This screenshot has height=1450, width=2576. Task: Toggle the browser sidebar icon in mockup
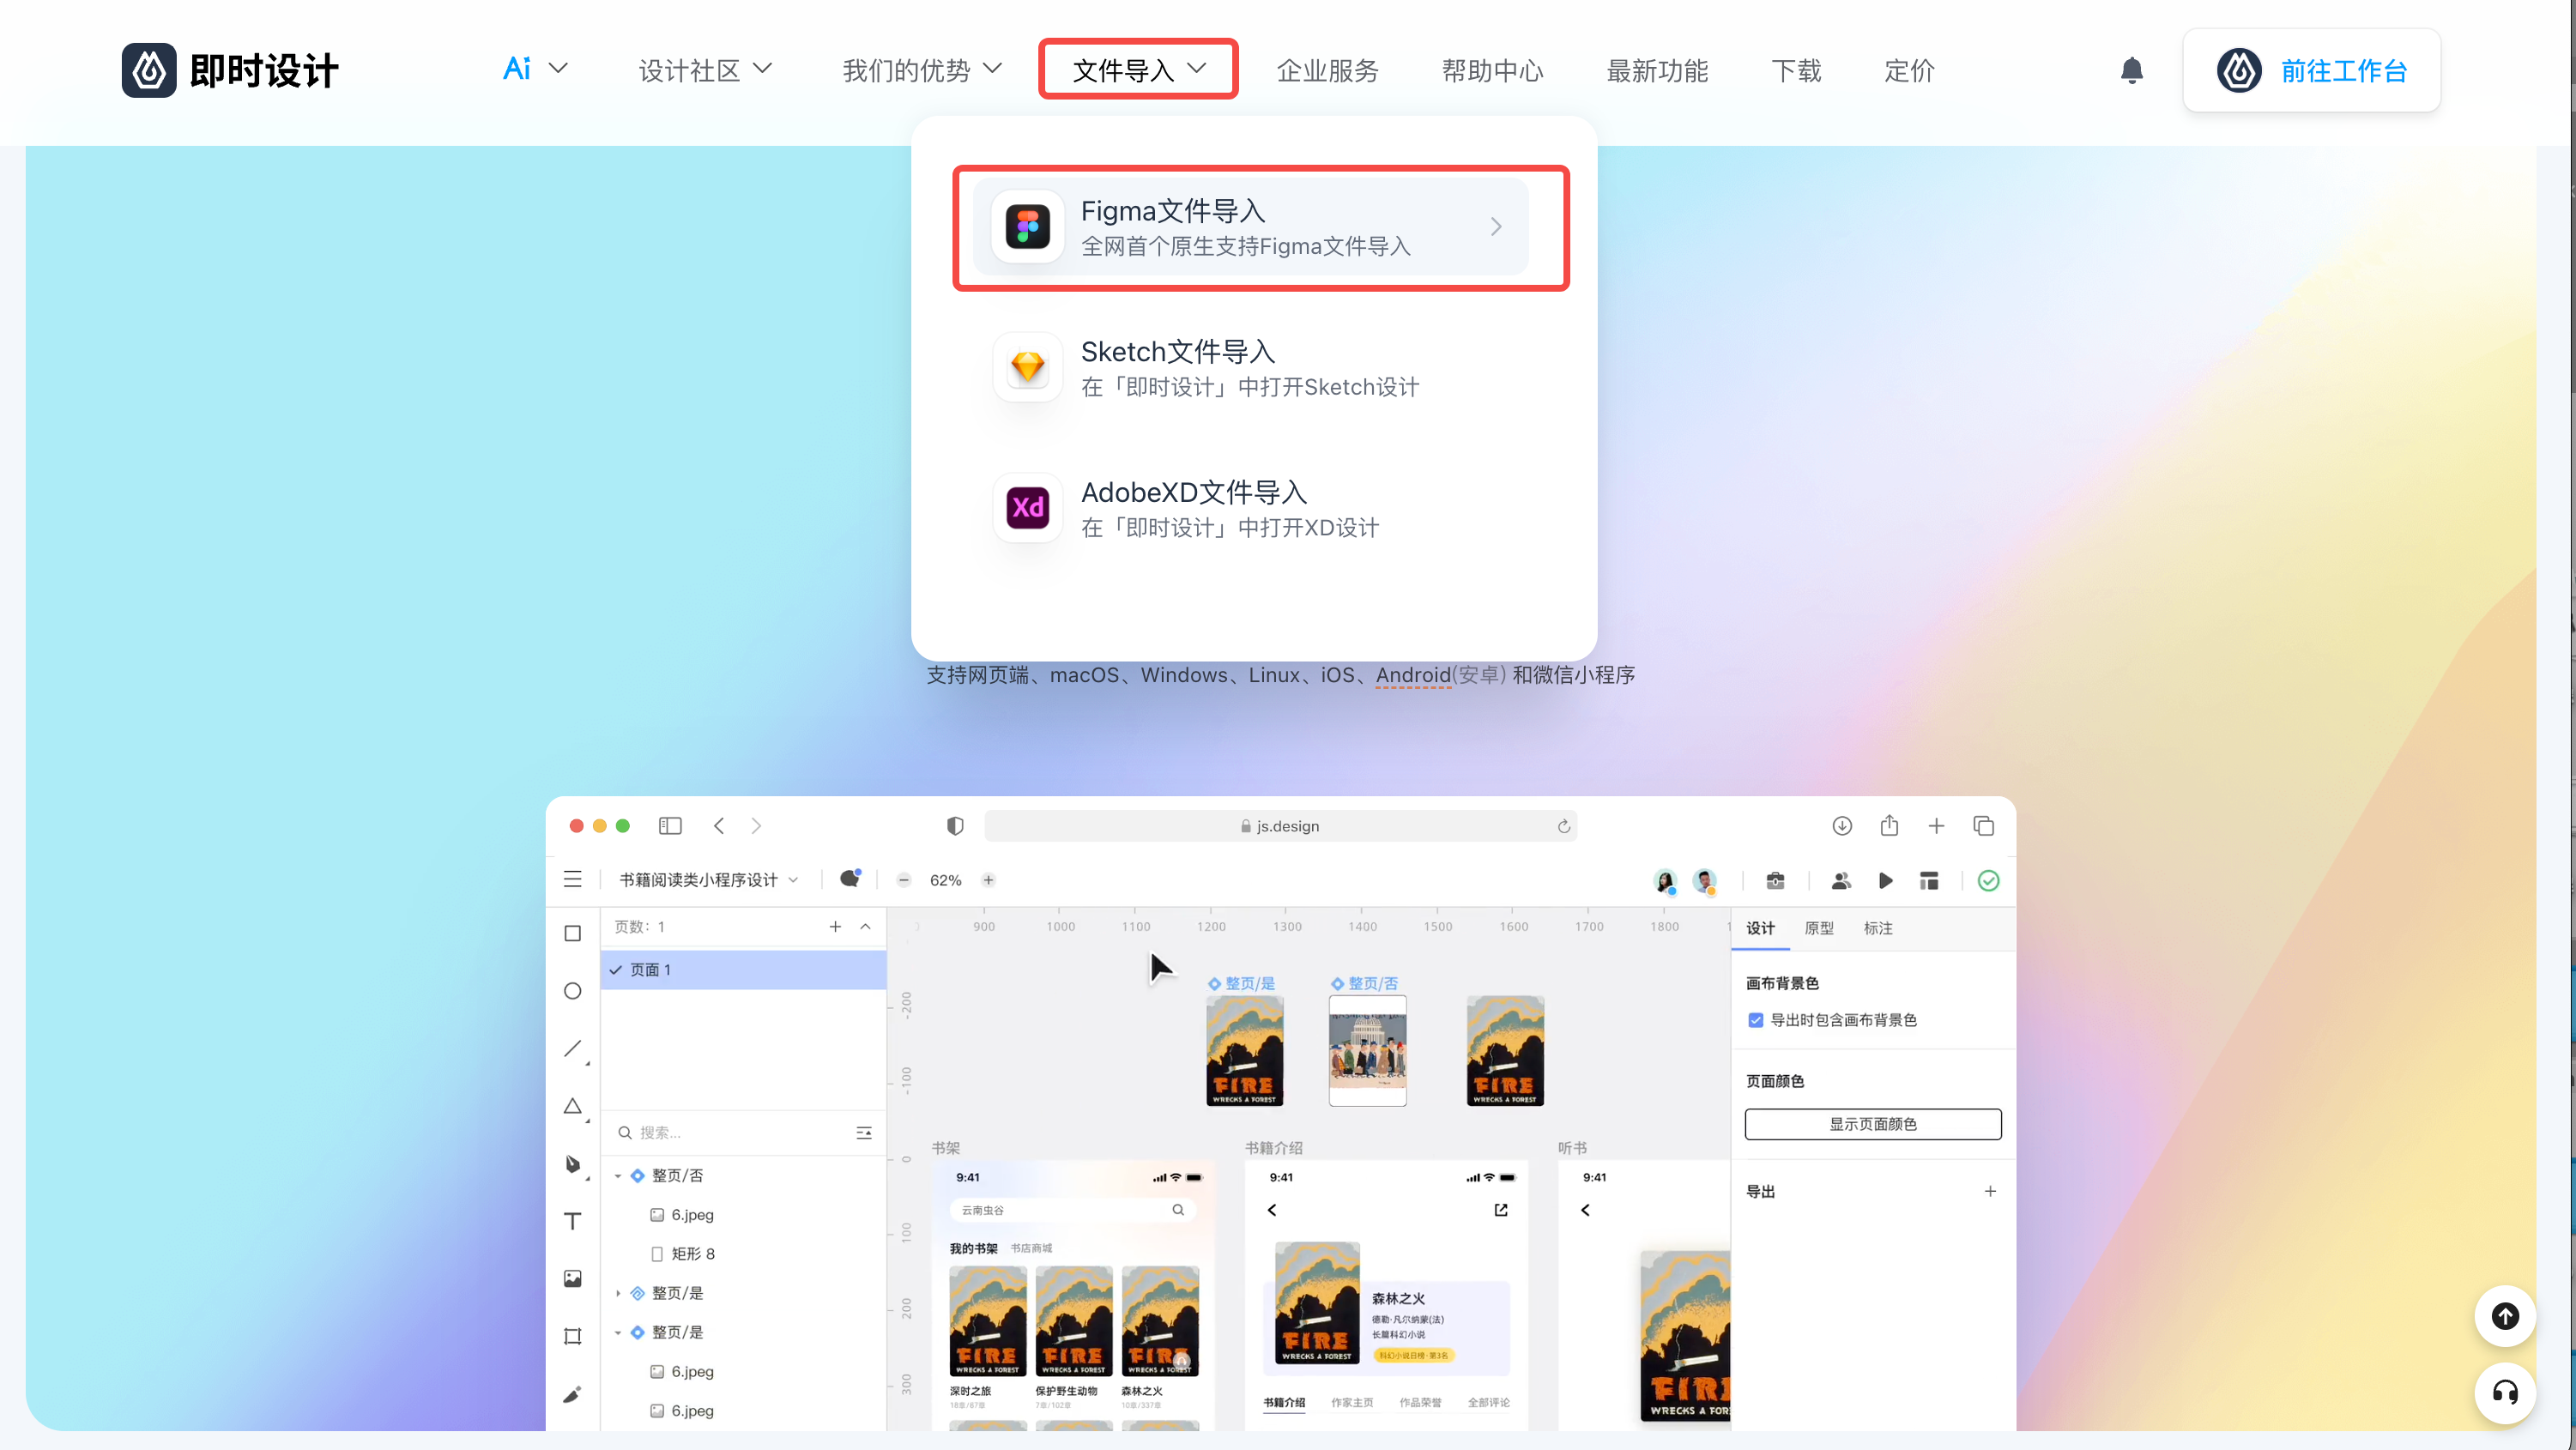pos(670,826)
